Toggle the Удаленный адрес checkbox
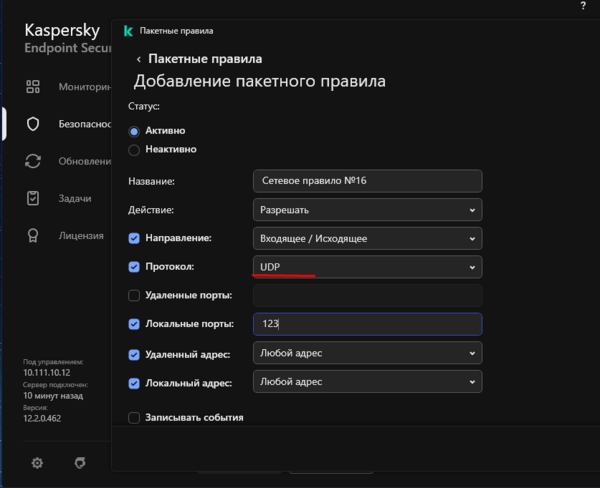 click(x=134, y=355)
